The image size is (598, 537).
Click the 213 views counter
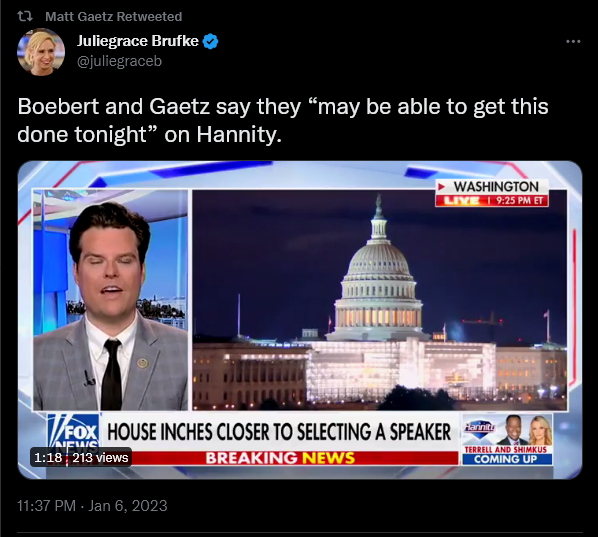[x=100, y=457]
